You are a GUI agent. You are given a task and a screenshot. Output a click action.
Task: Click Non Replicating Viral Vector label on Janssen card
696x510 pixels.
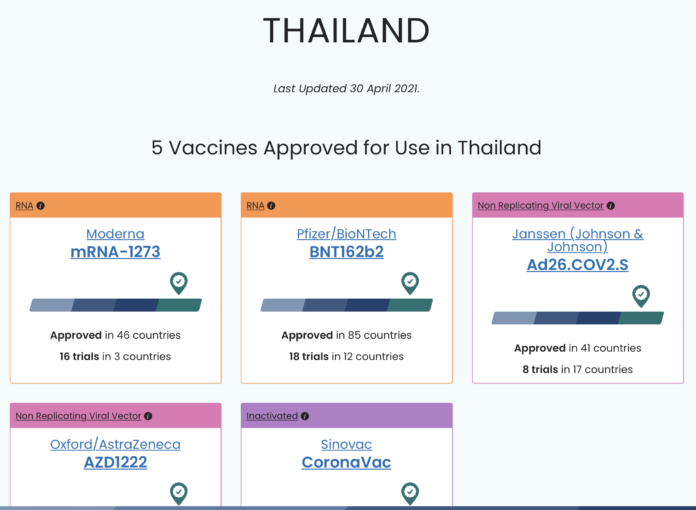coord(541,206)
